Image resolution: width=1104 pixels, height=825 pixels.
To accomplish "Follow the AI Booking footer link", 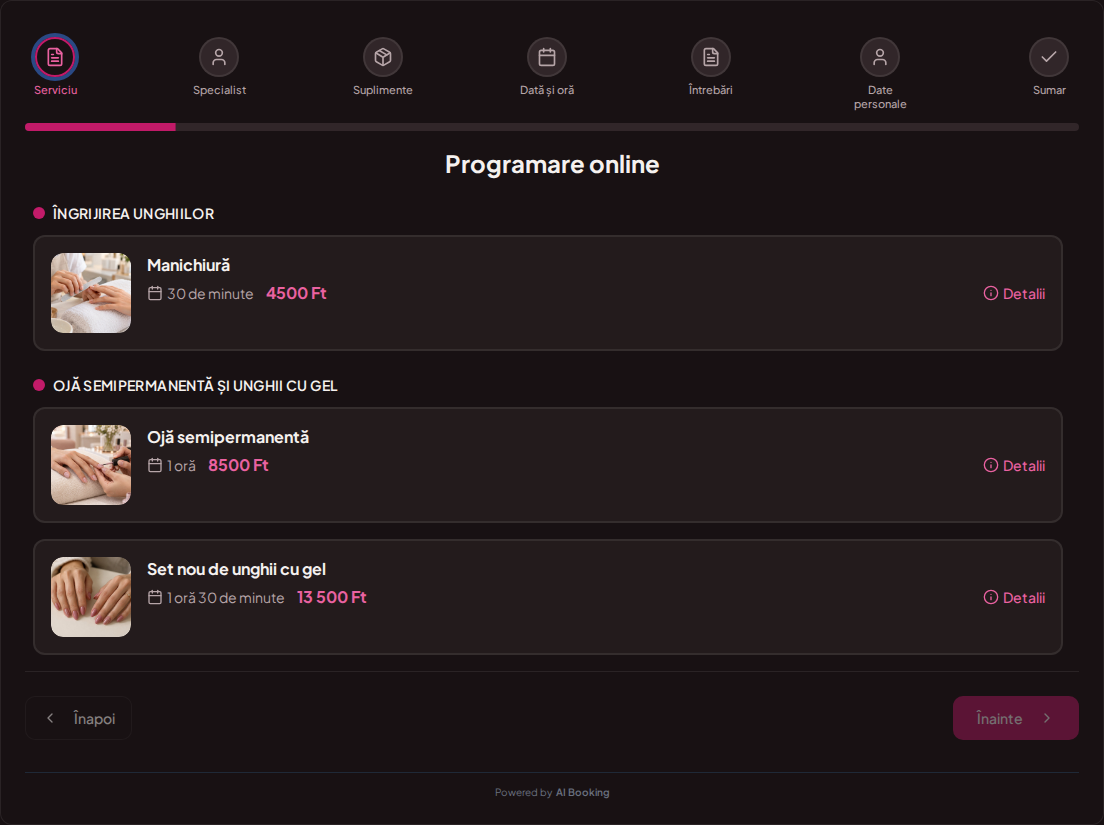I will 582,793.
